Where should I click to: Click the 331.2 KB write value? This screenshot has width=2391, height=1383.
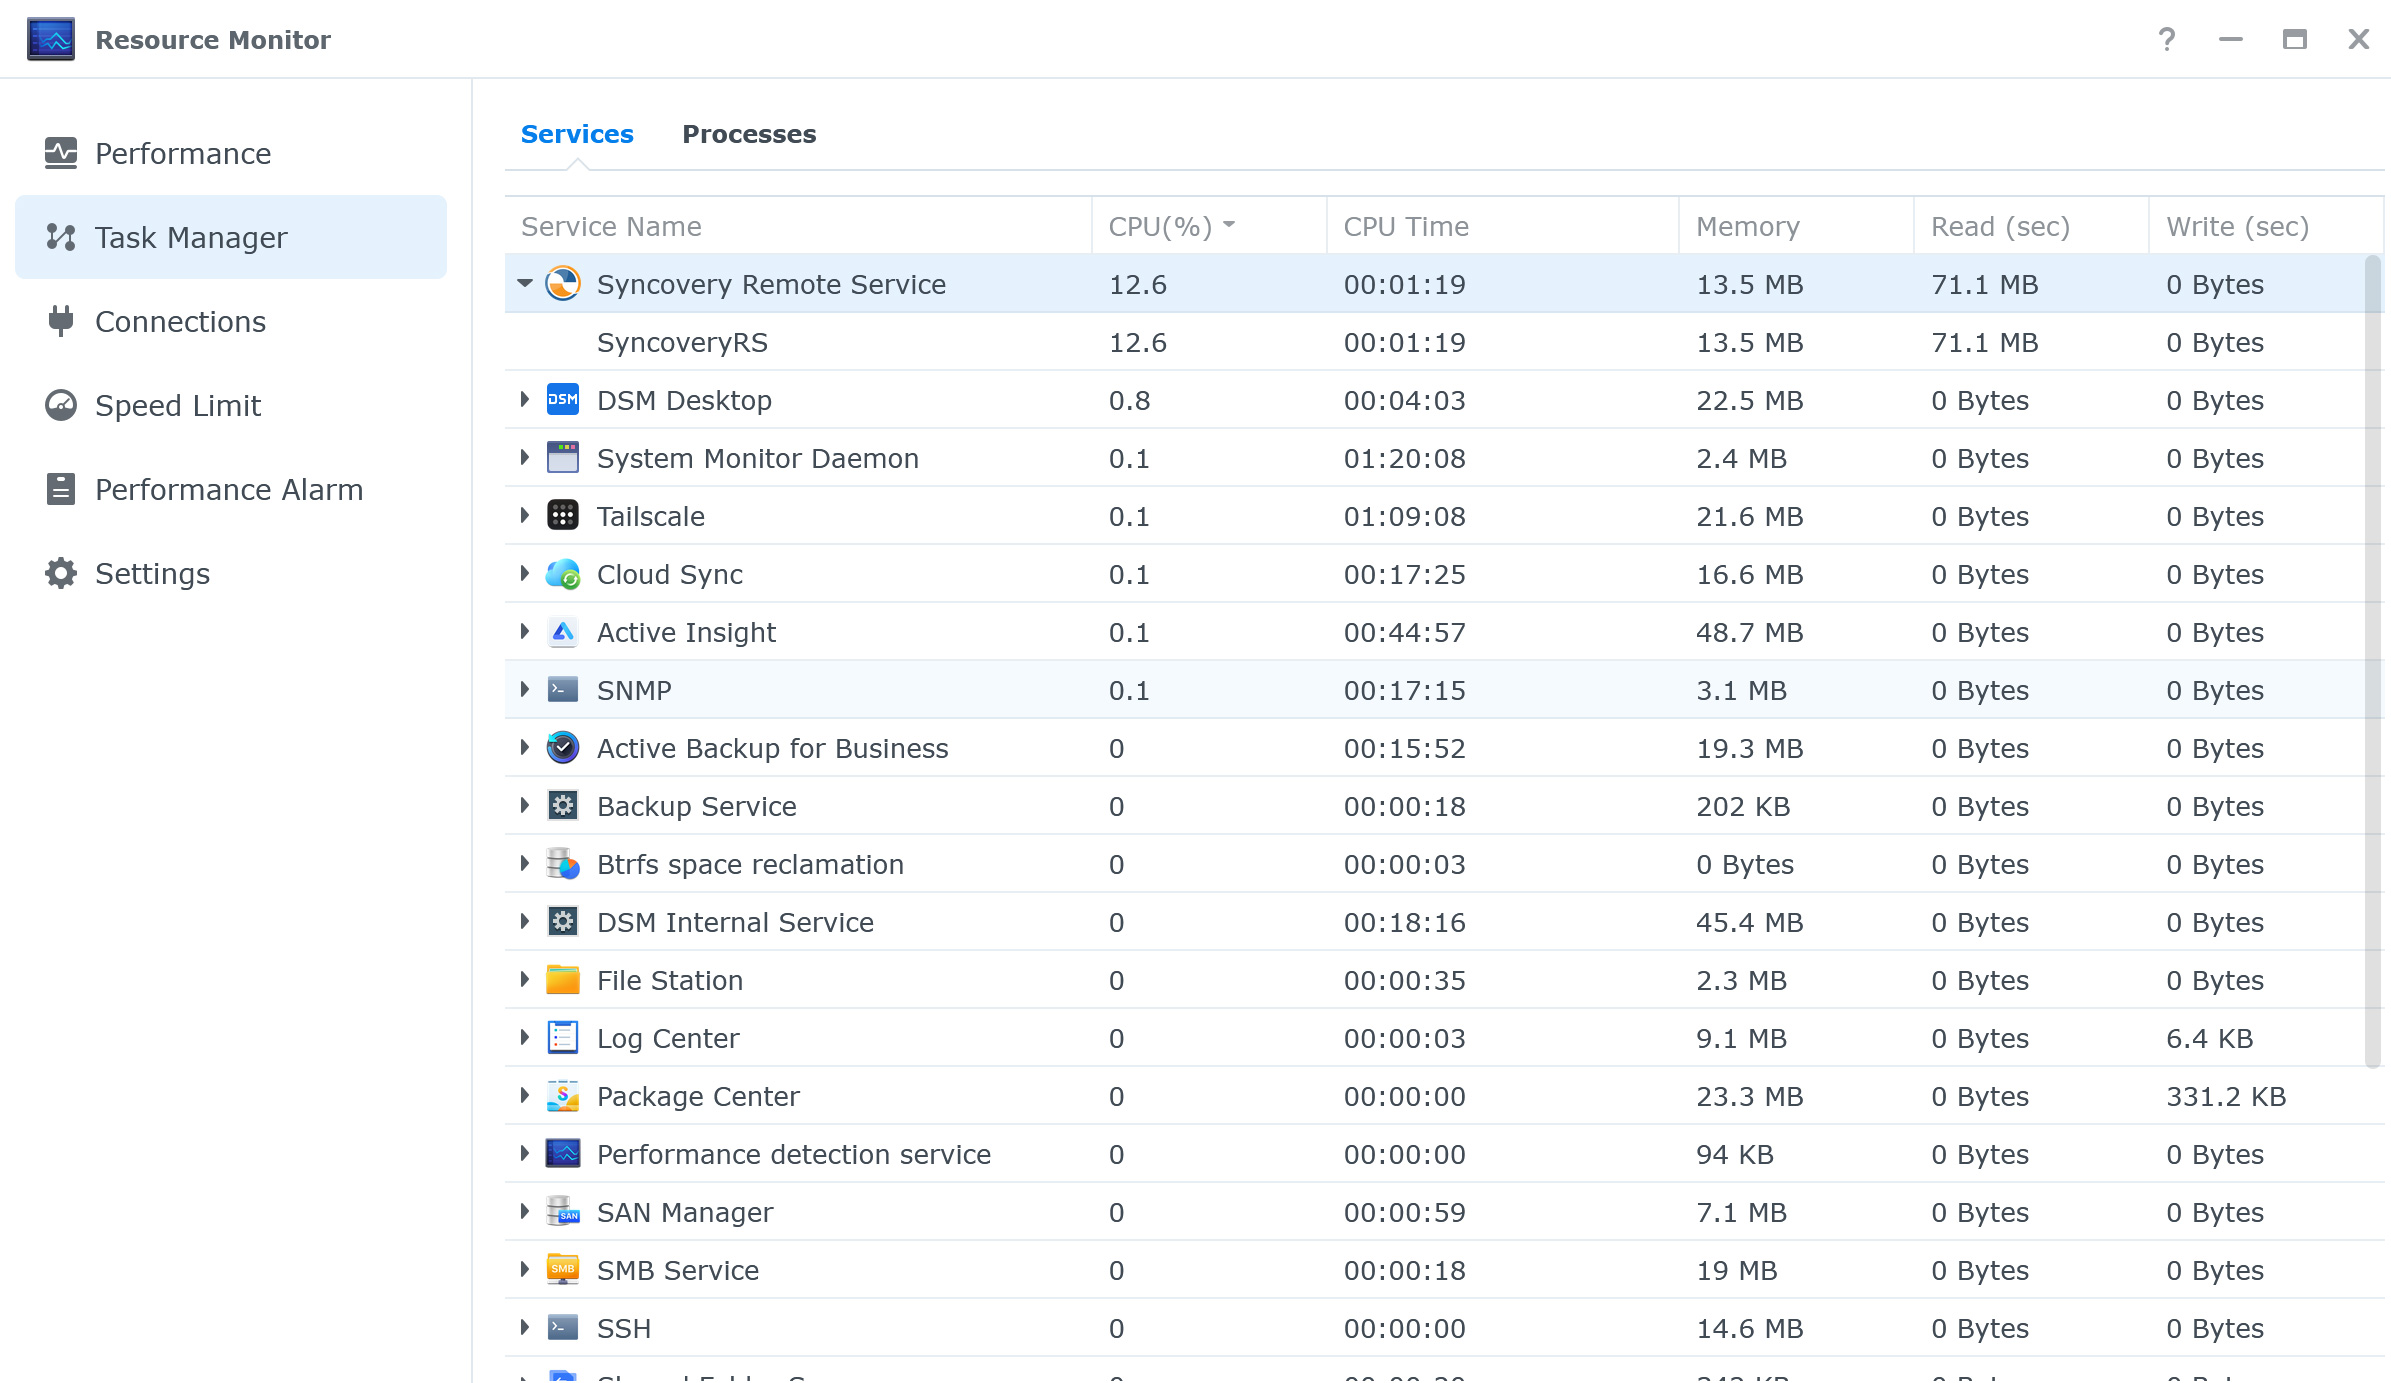coord(2226,1096)
